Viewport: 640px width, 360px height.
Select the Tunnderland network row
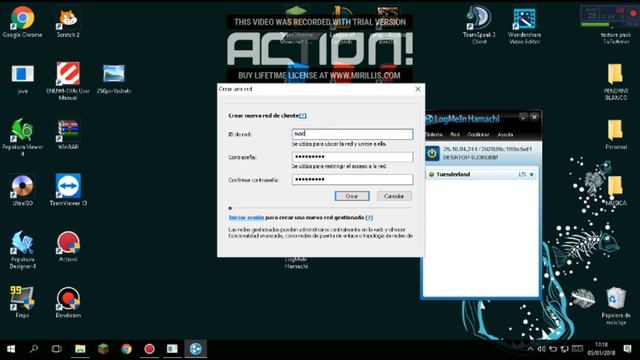(481, 174)
